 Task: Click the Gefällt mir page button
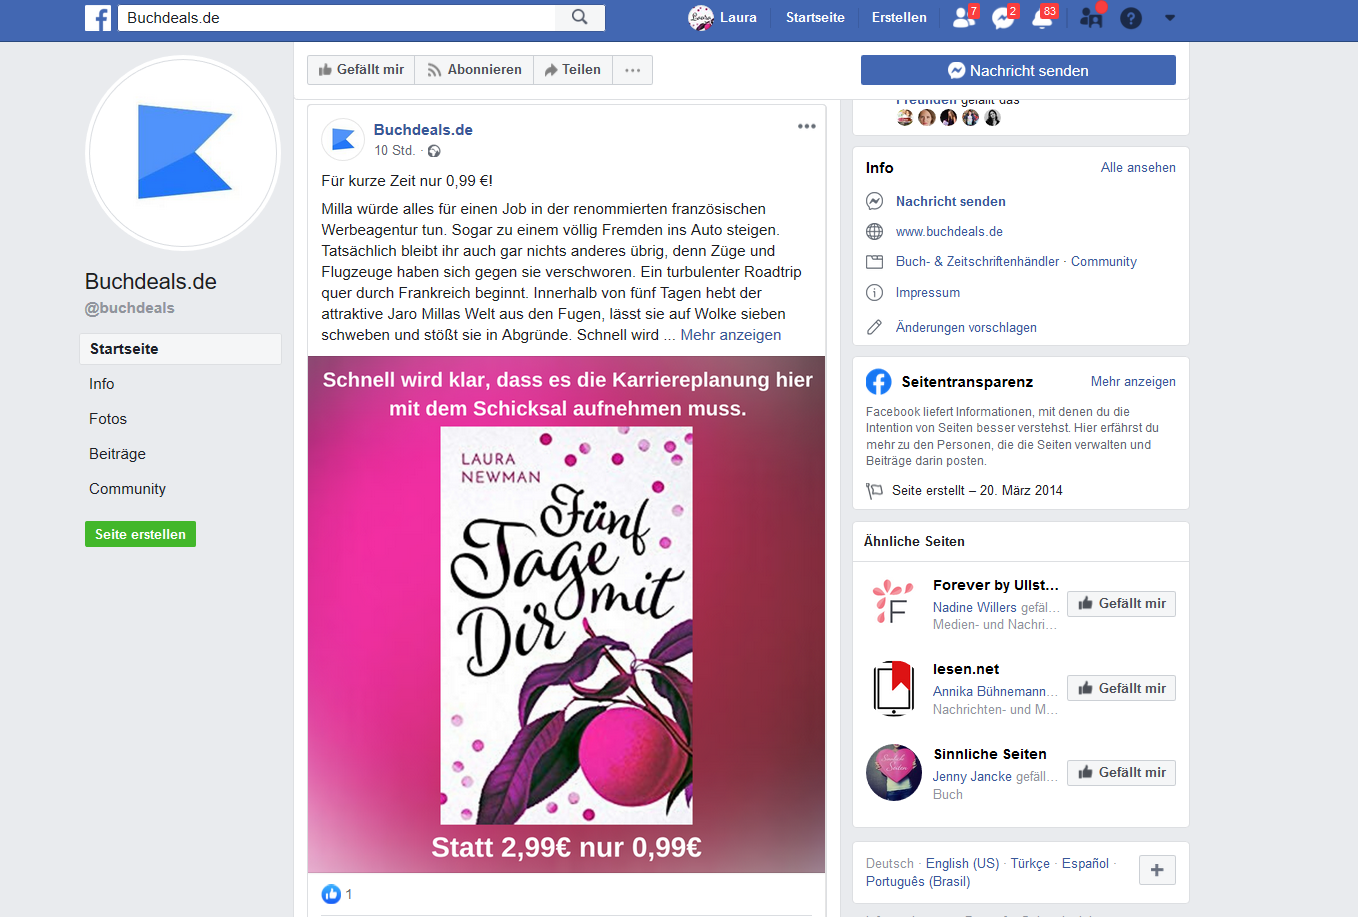(361, 70)
